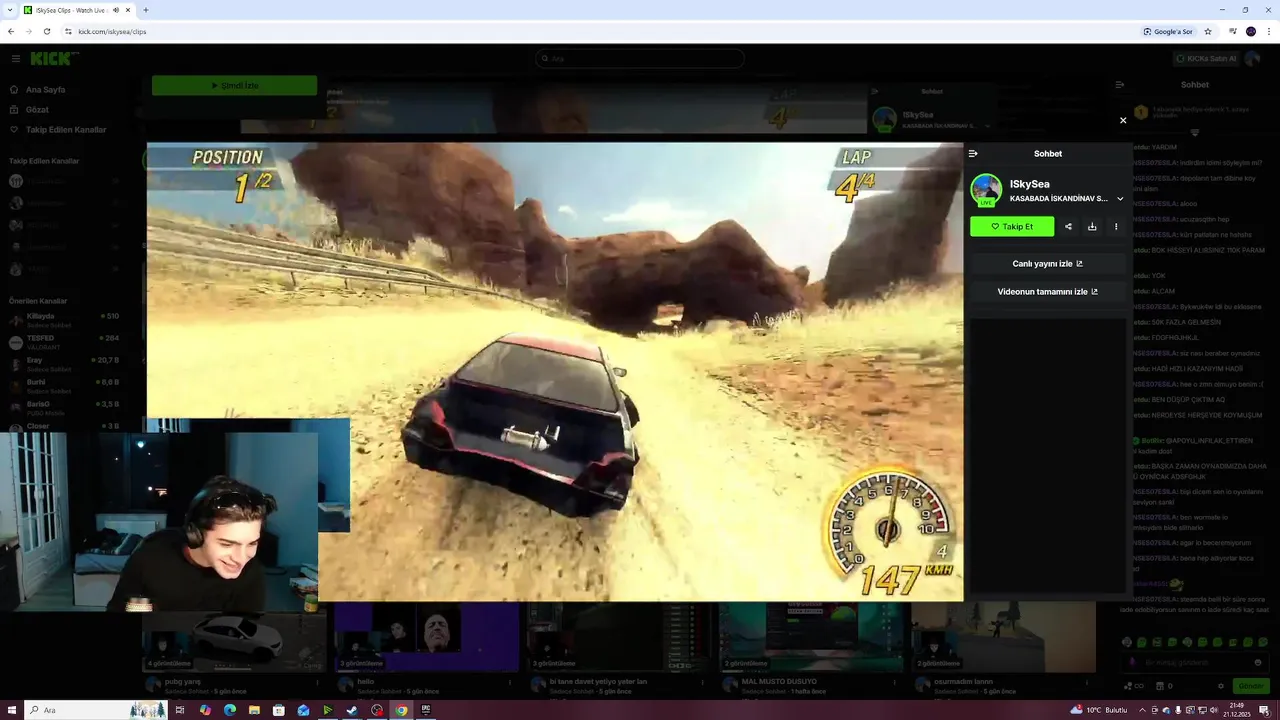Click the Takip Et follow button
1280x720 pixels.
(1012, 227)
